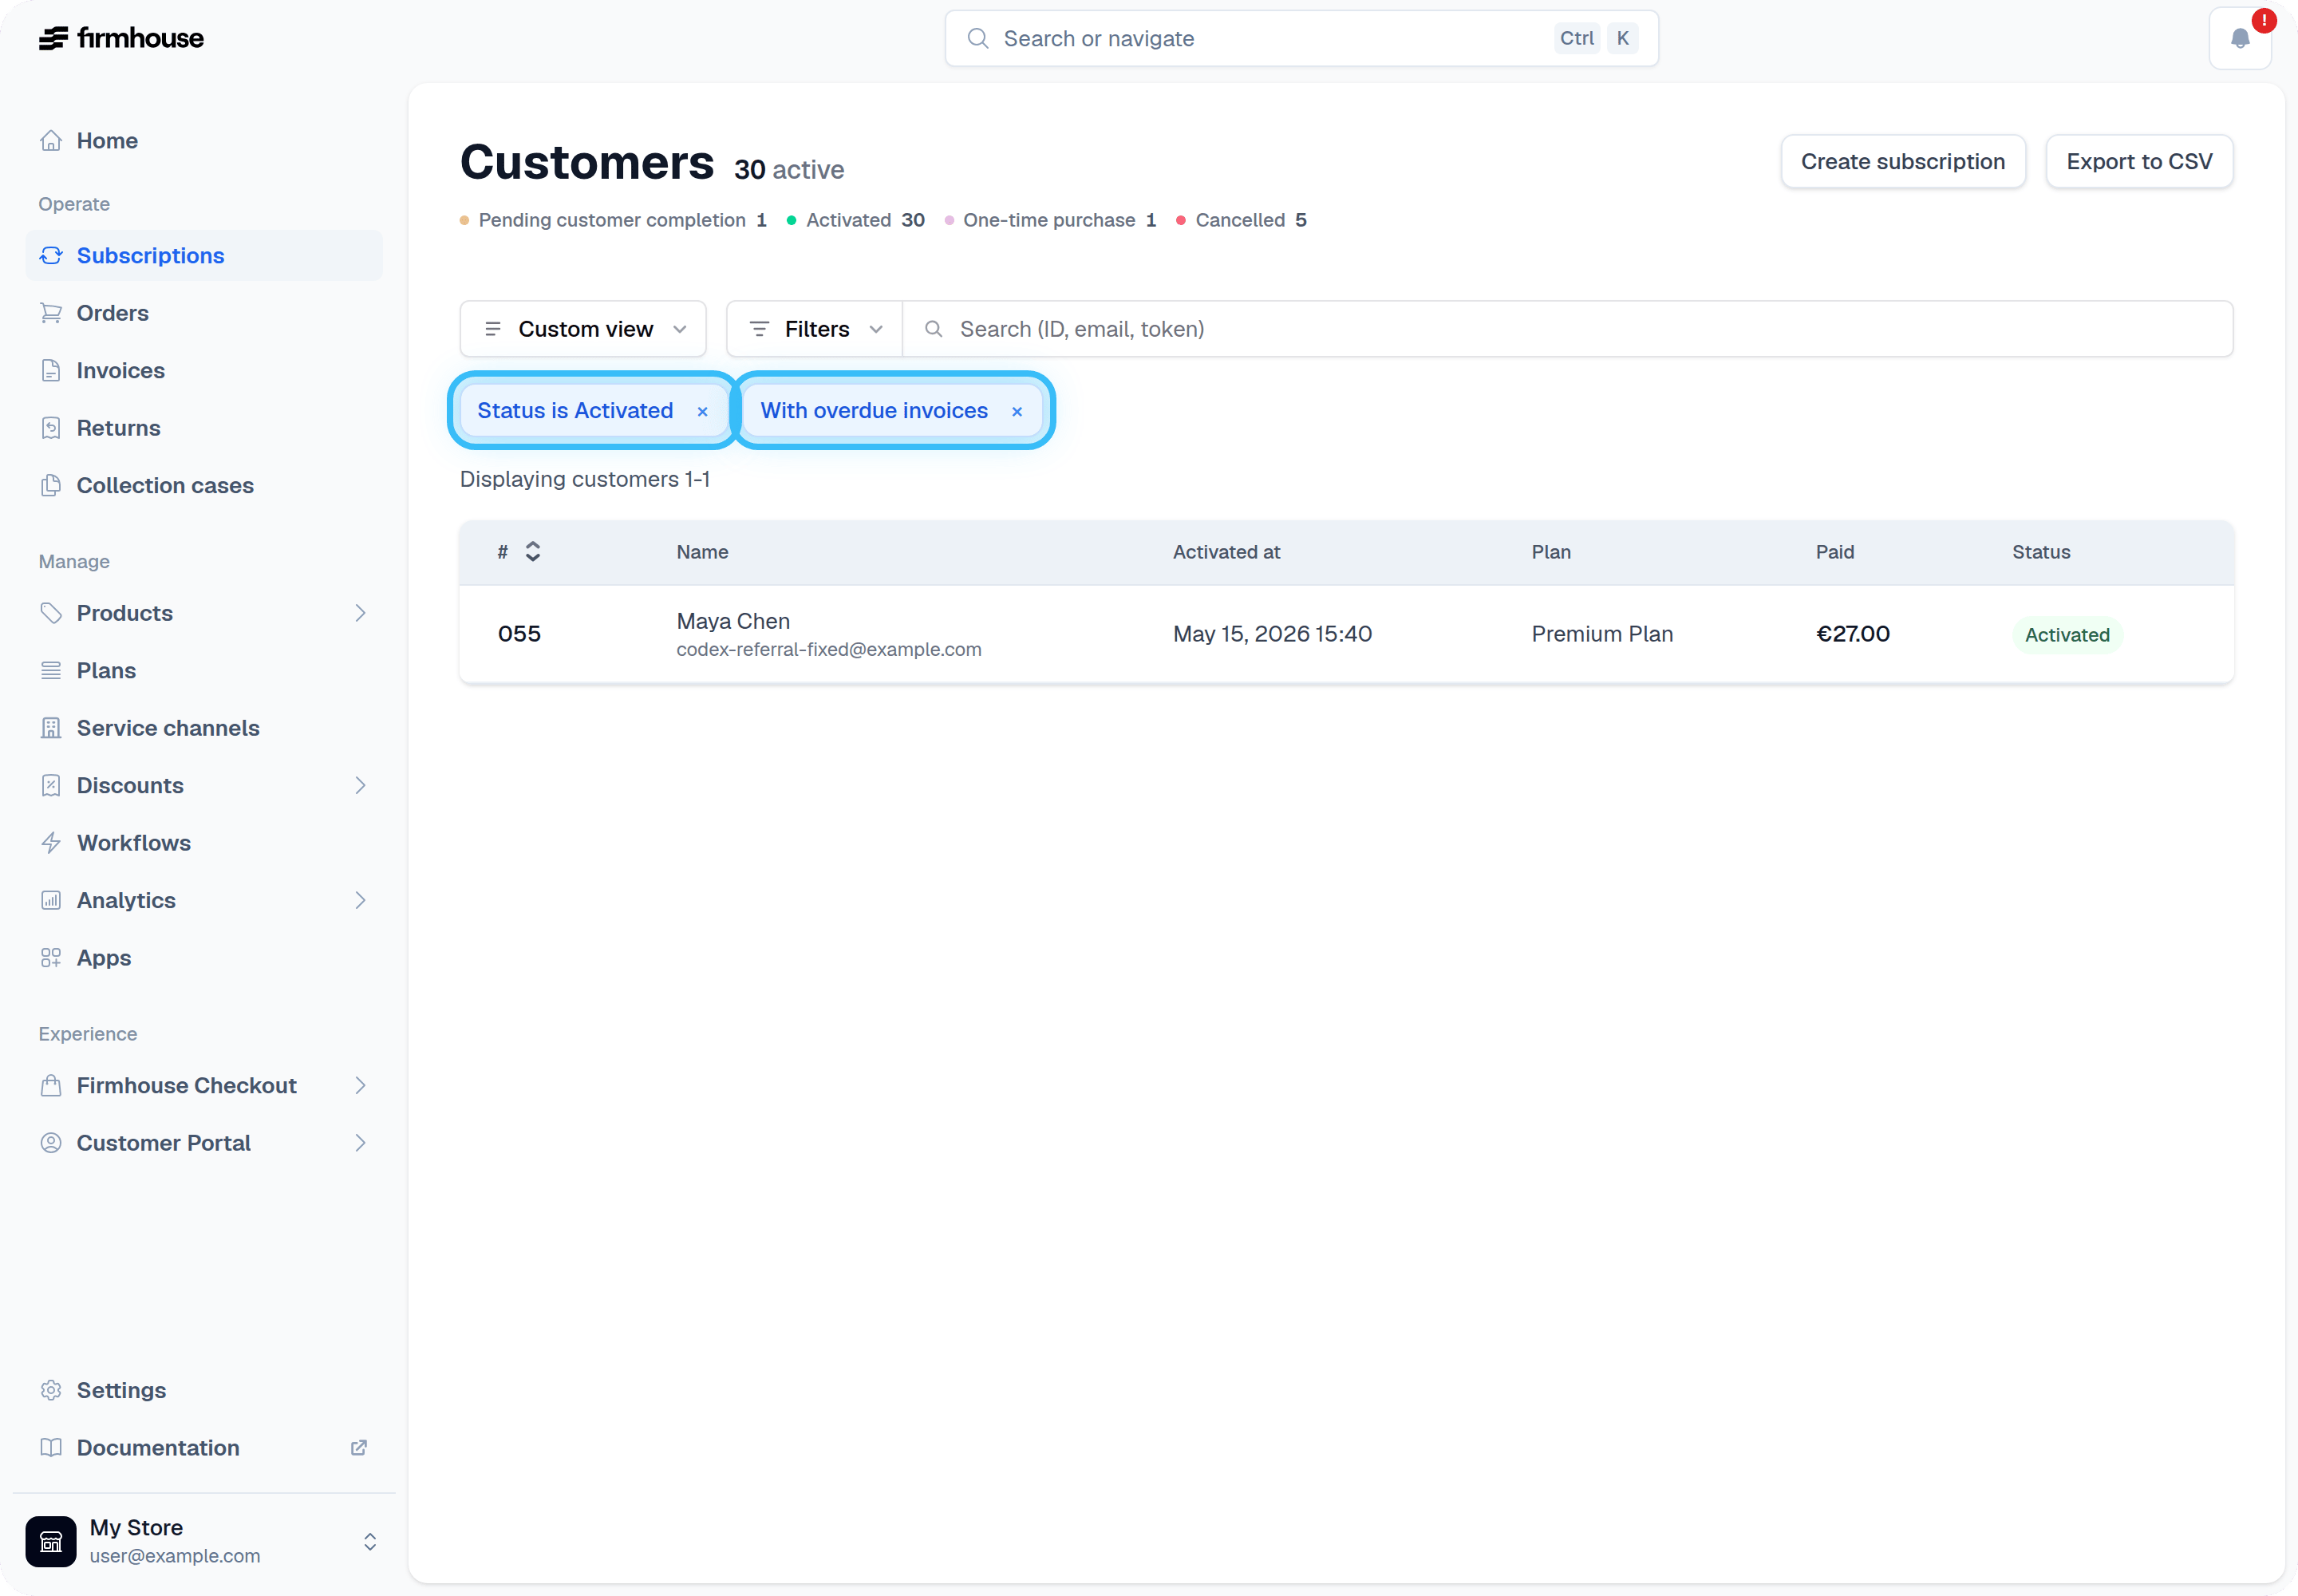Click the Premium Plan cell
The width and height of the screenshot is (2298, 1596).
(1602, 634)
